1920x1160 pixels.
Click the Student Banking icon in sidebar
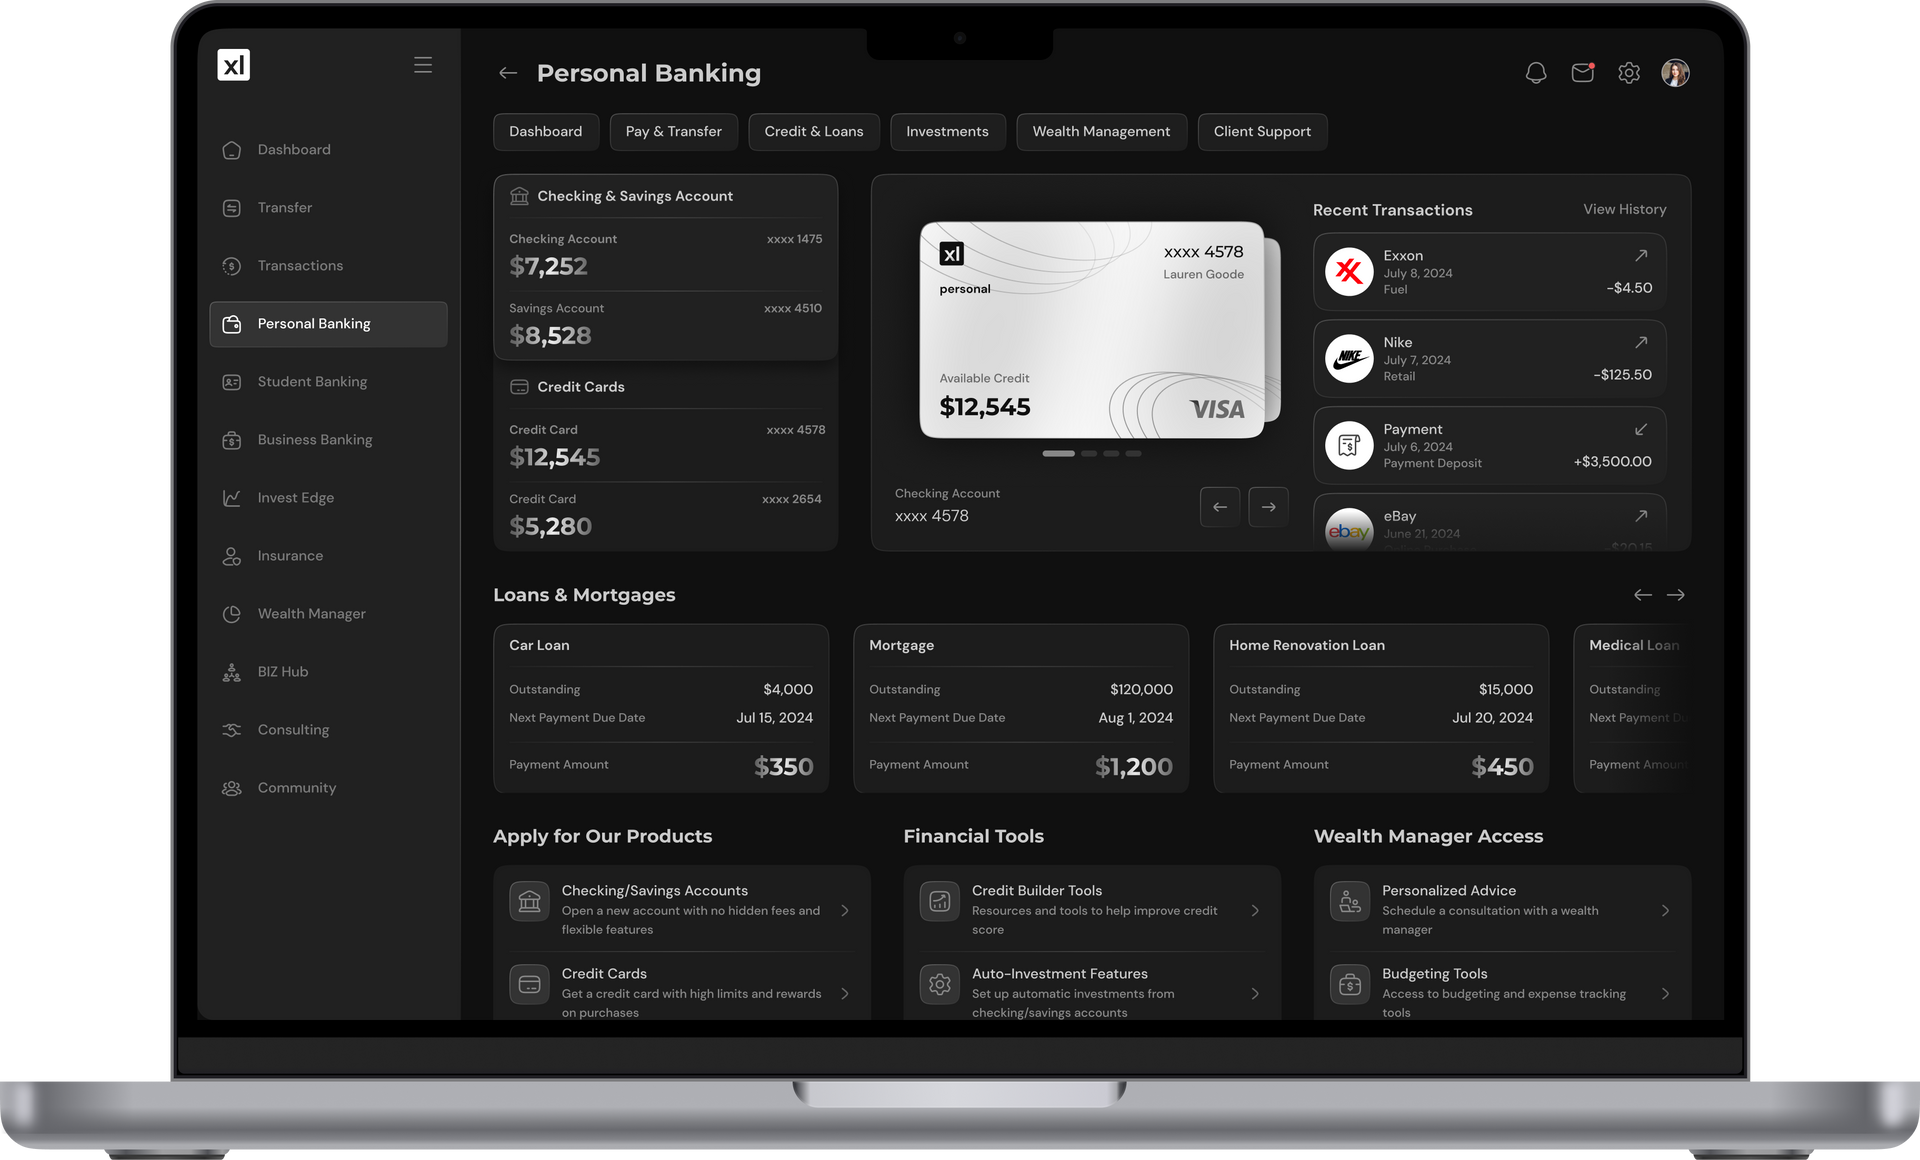[232, 382]
